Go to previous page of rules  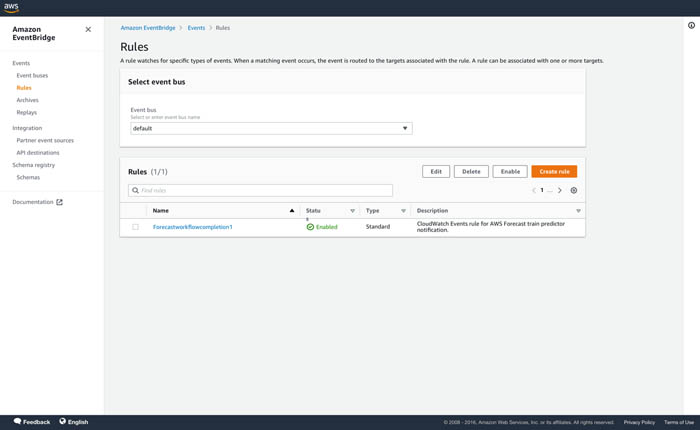coord(533,190)
